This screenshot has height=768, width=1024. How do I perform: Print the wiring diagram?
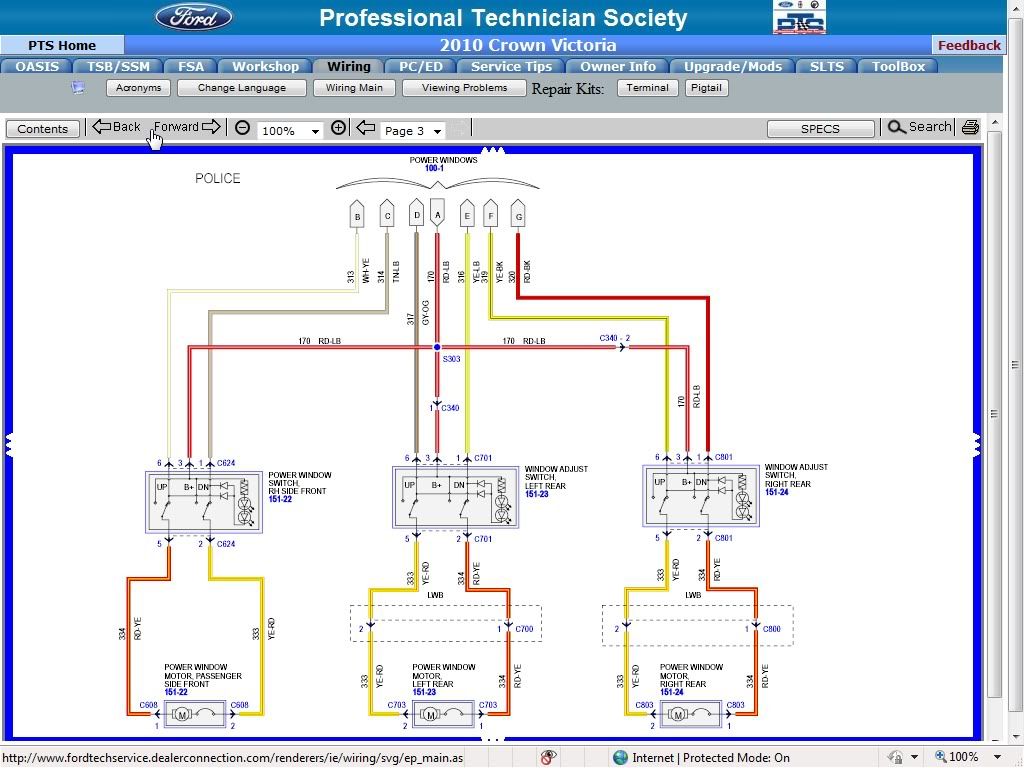pos(970,127)
